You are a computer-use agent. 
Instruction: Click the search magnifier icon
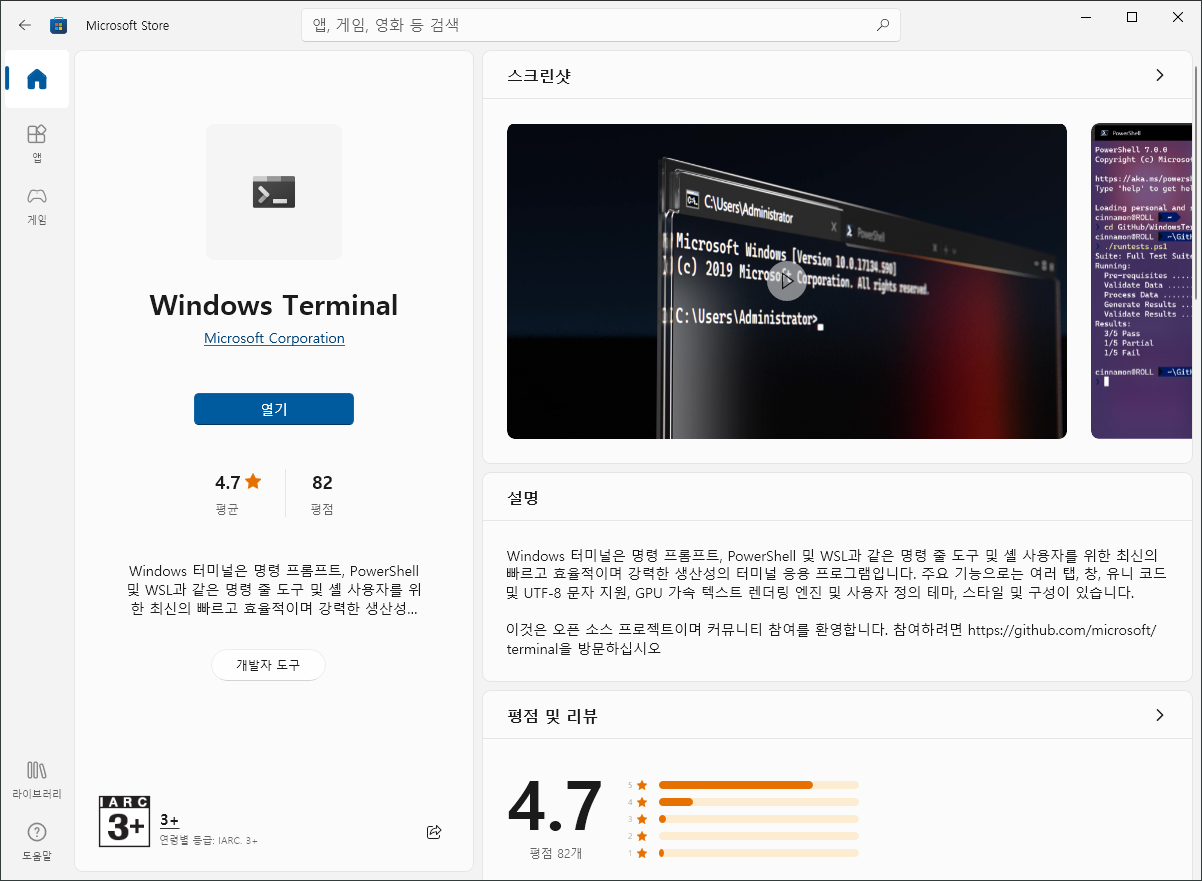(882, 25)
